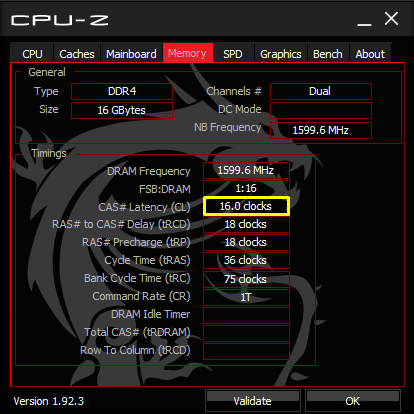414x414 pixels.
Task: Switch to the CPU tab
Action: coord(32,53)
